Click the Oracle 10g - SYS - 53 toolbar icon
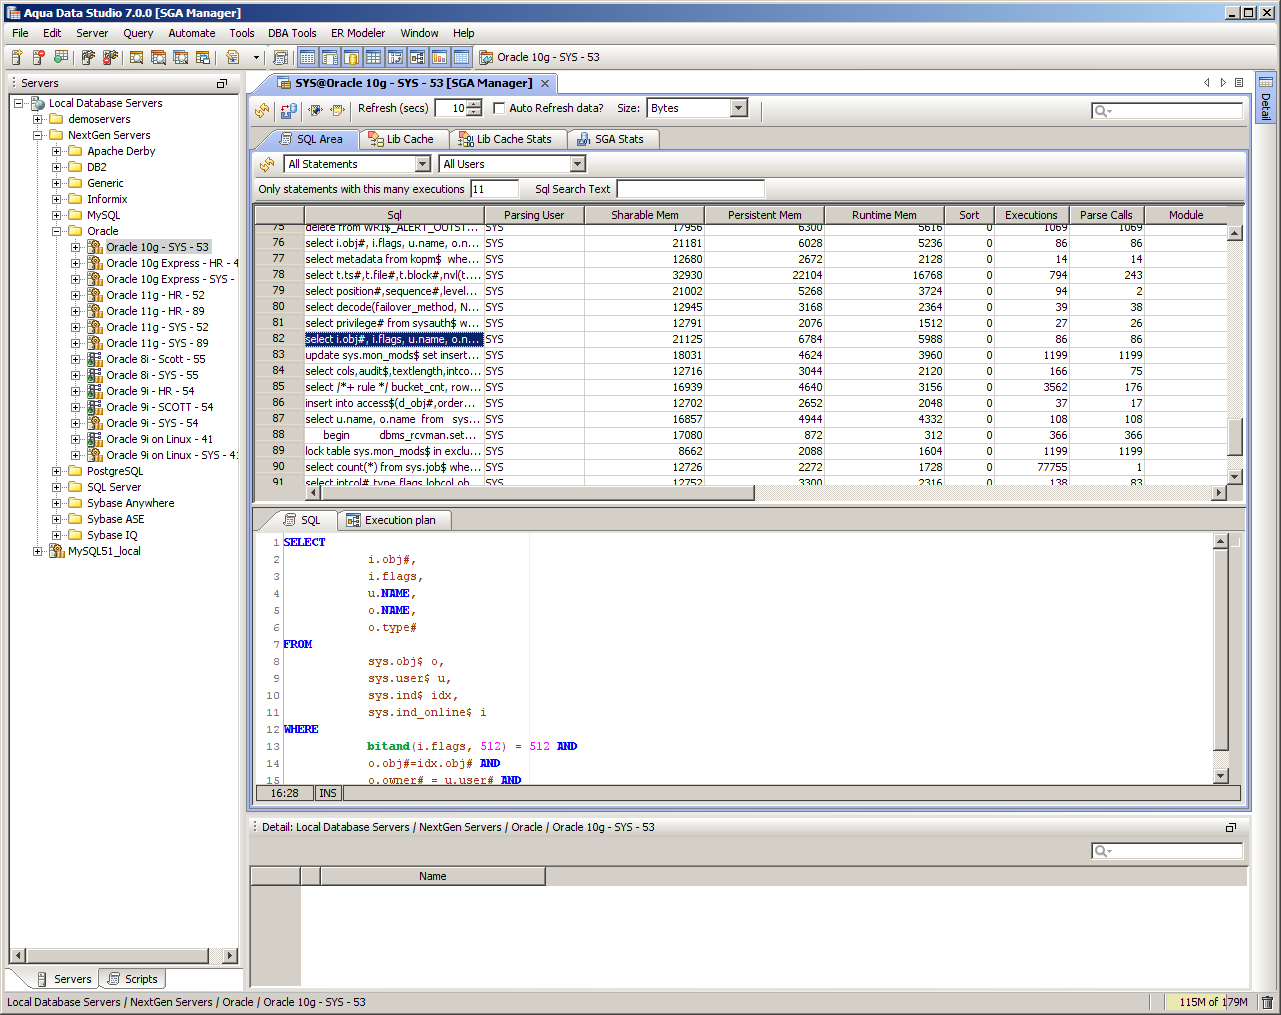 [486, 57]
